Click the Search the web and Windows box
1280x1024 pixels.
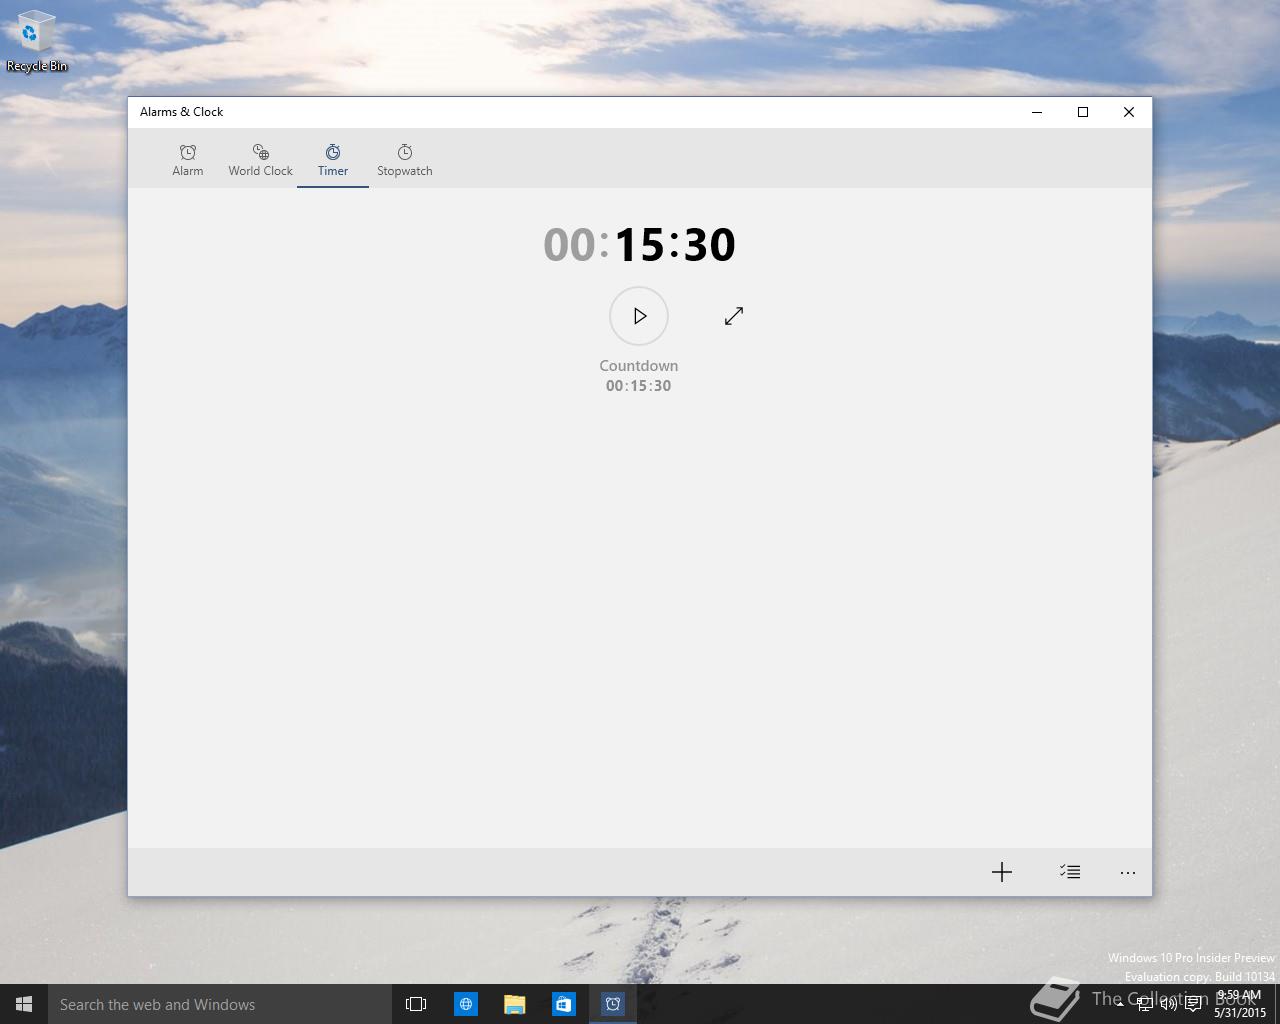coord(220,1004)
